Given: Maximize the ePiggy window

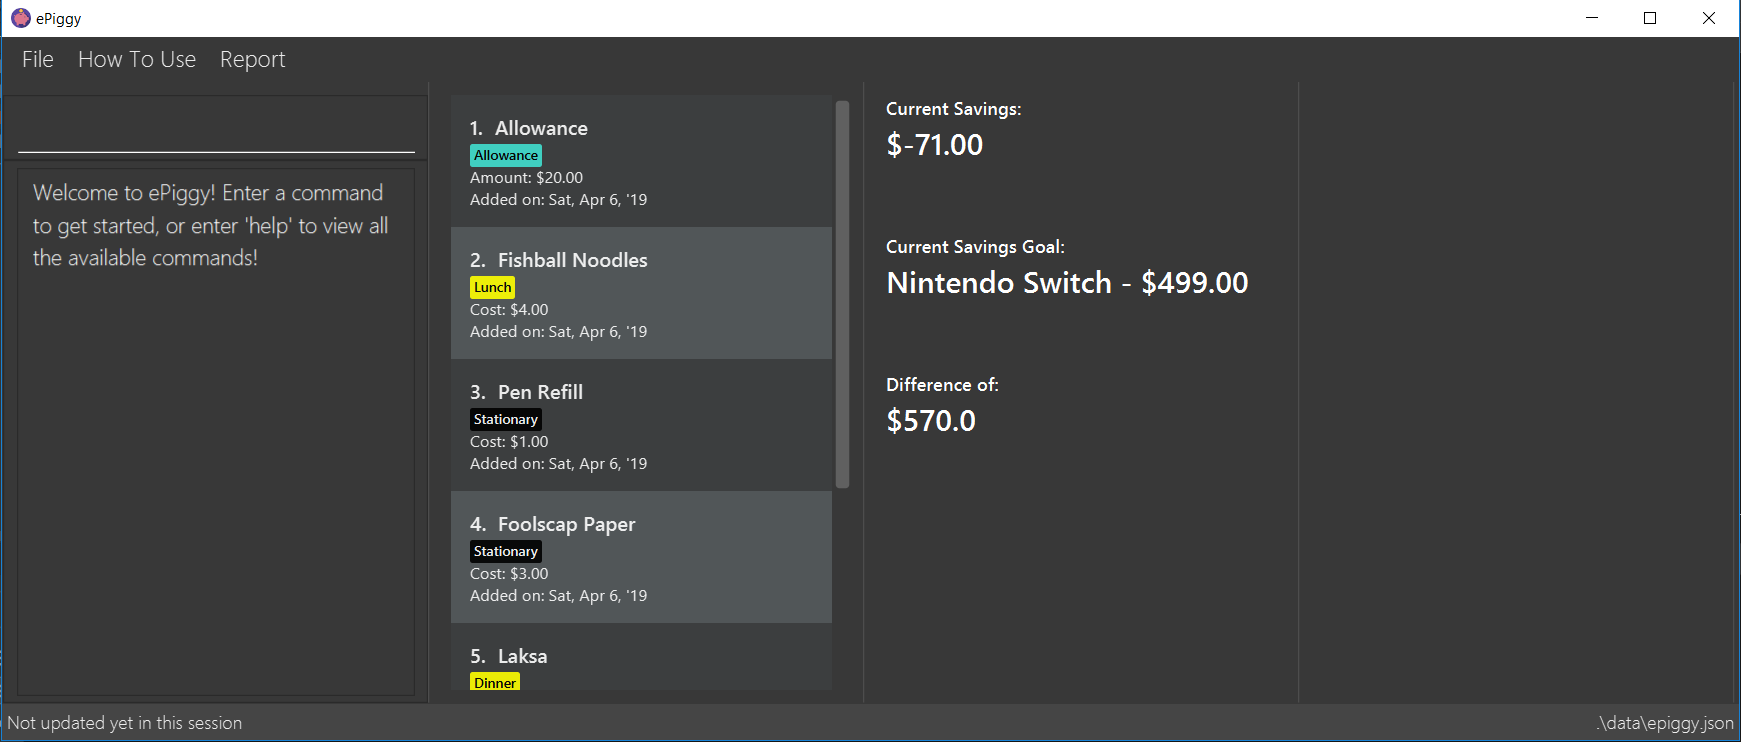Looking at the screenshot, I should [x=1650, y=18].
